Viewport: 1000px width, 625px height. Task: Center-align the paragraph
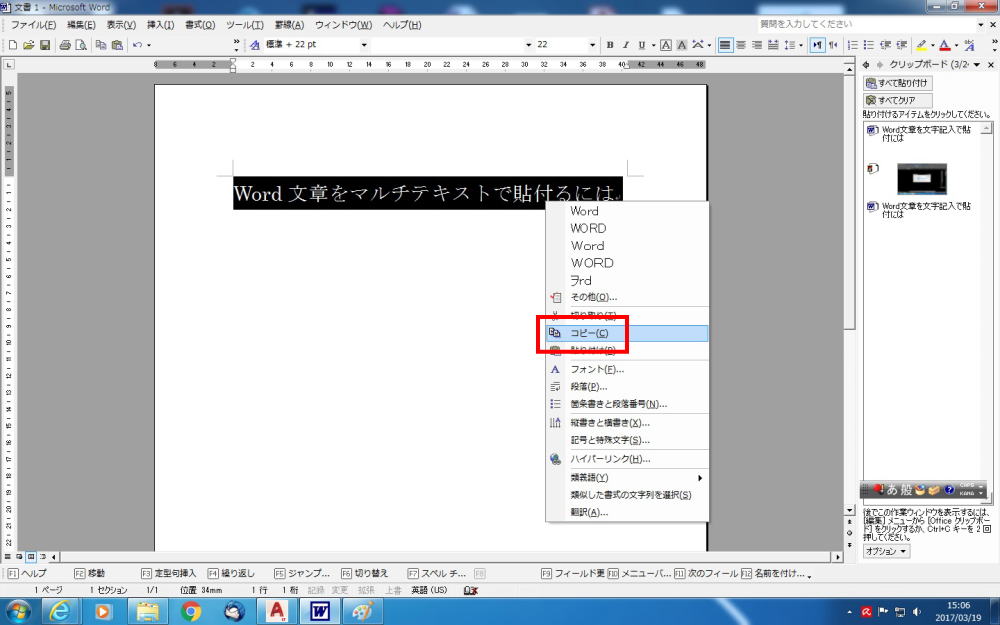click(741, 45)
